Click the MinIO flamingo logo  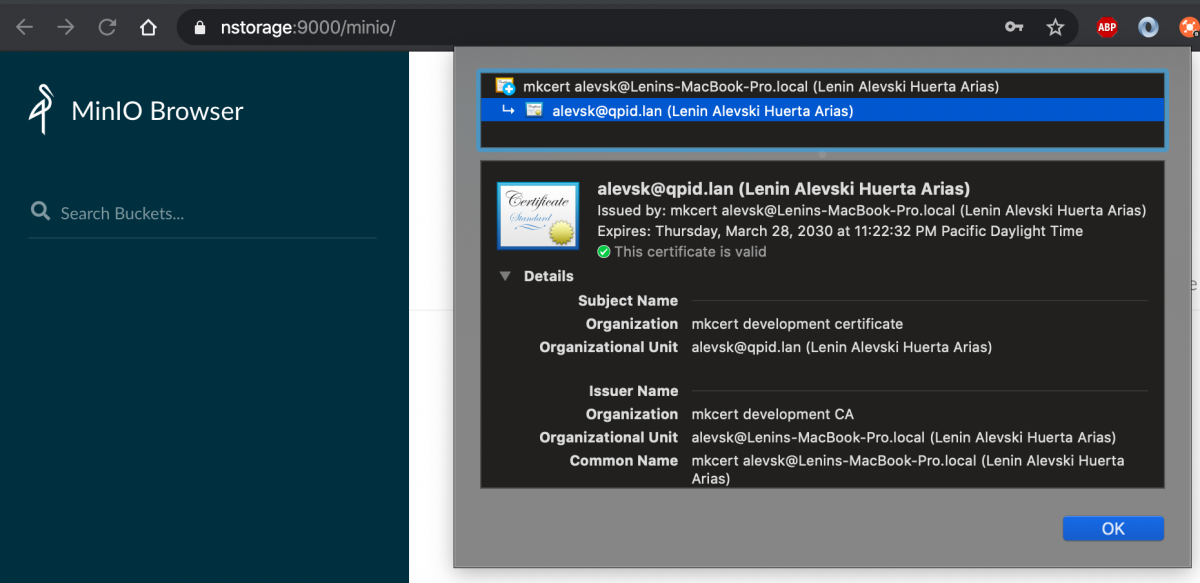coord(41,110)
